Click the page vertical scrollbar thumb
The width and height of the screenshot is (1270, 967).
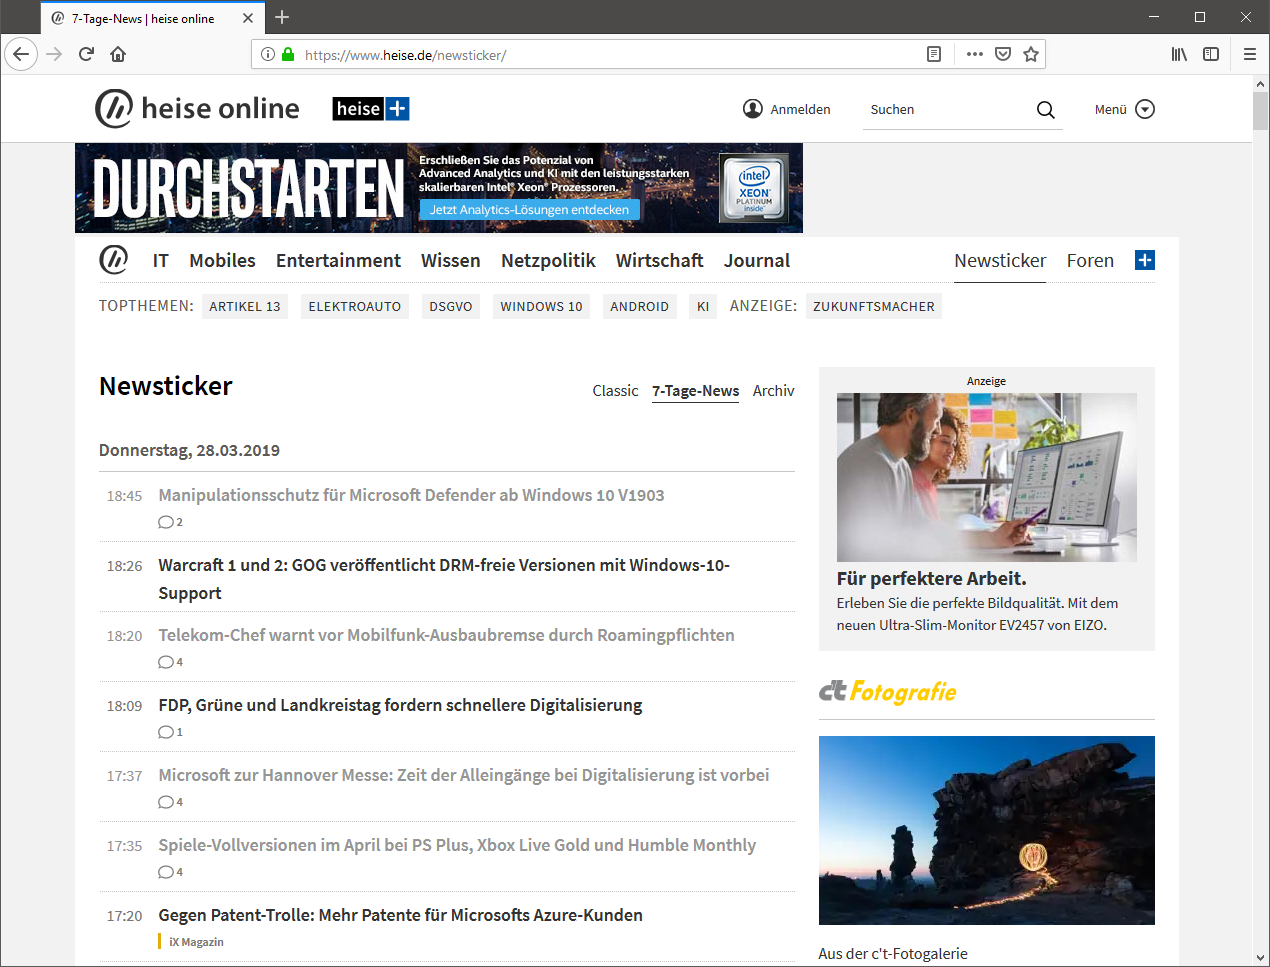click(1260, 111)
